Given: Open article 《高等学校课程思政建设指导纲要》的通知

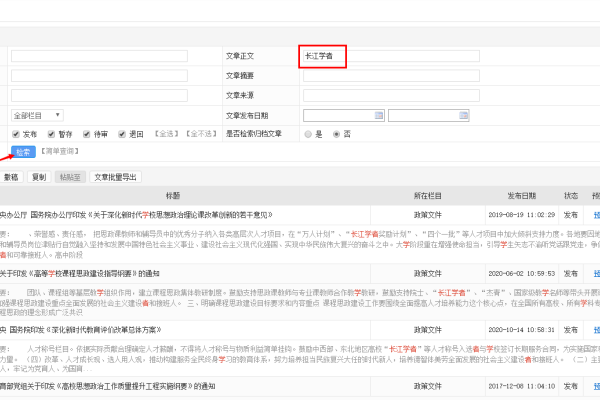Looking at the screenshot, I should coord(80,274).
